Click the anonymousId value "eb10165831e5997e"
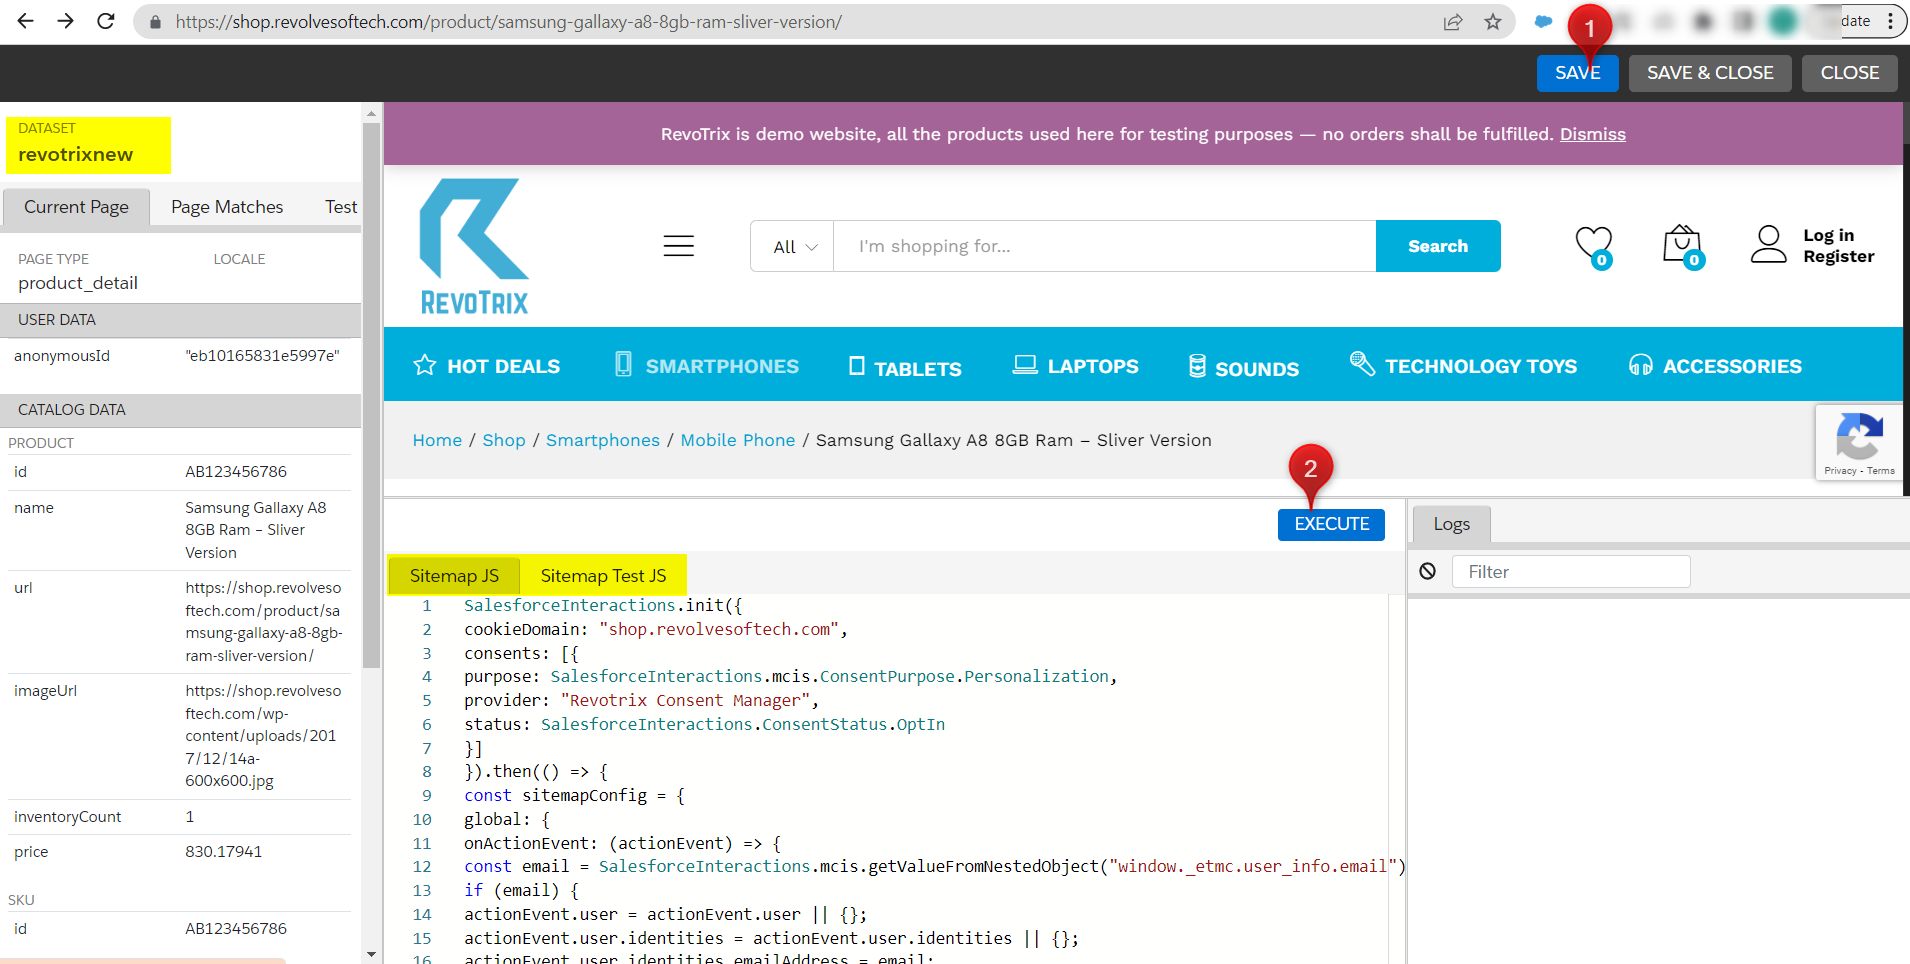This screenshot has width=1910, height=964. pyautogui.click(x=262, y=356)
